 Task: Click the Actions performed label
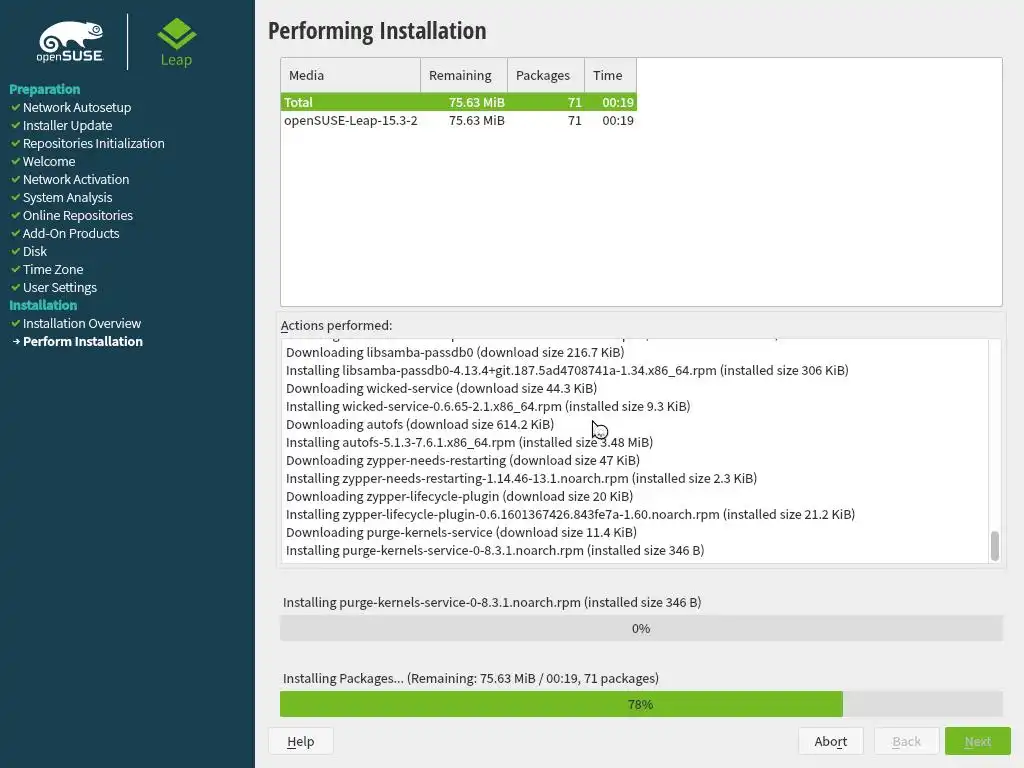(336, 325)
